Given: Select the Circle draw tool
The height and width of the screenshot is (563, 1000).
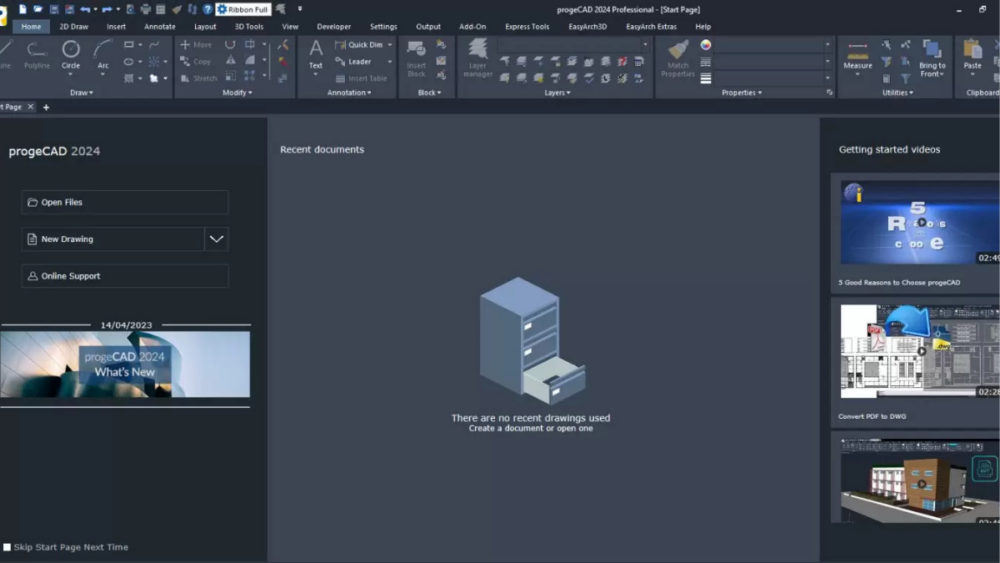Looking at the screenshot, I should click(70, 54).
